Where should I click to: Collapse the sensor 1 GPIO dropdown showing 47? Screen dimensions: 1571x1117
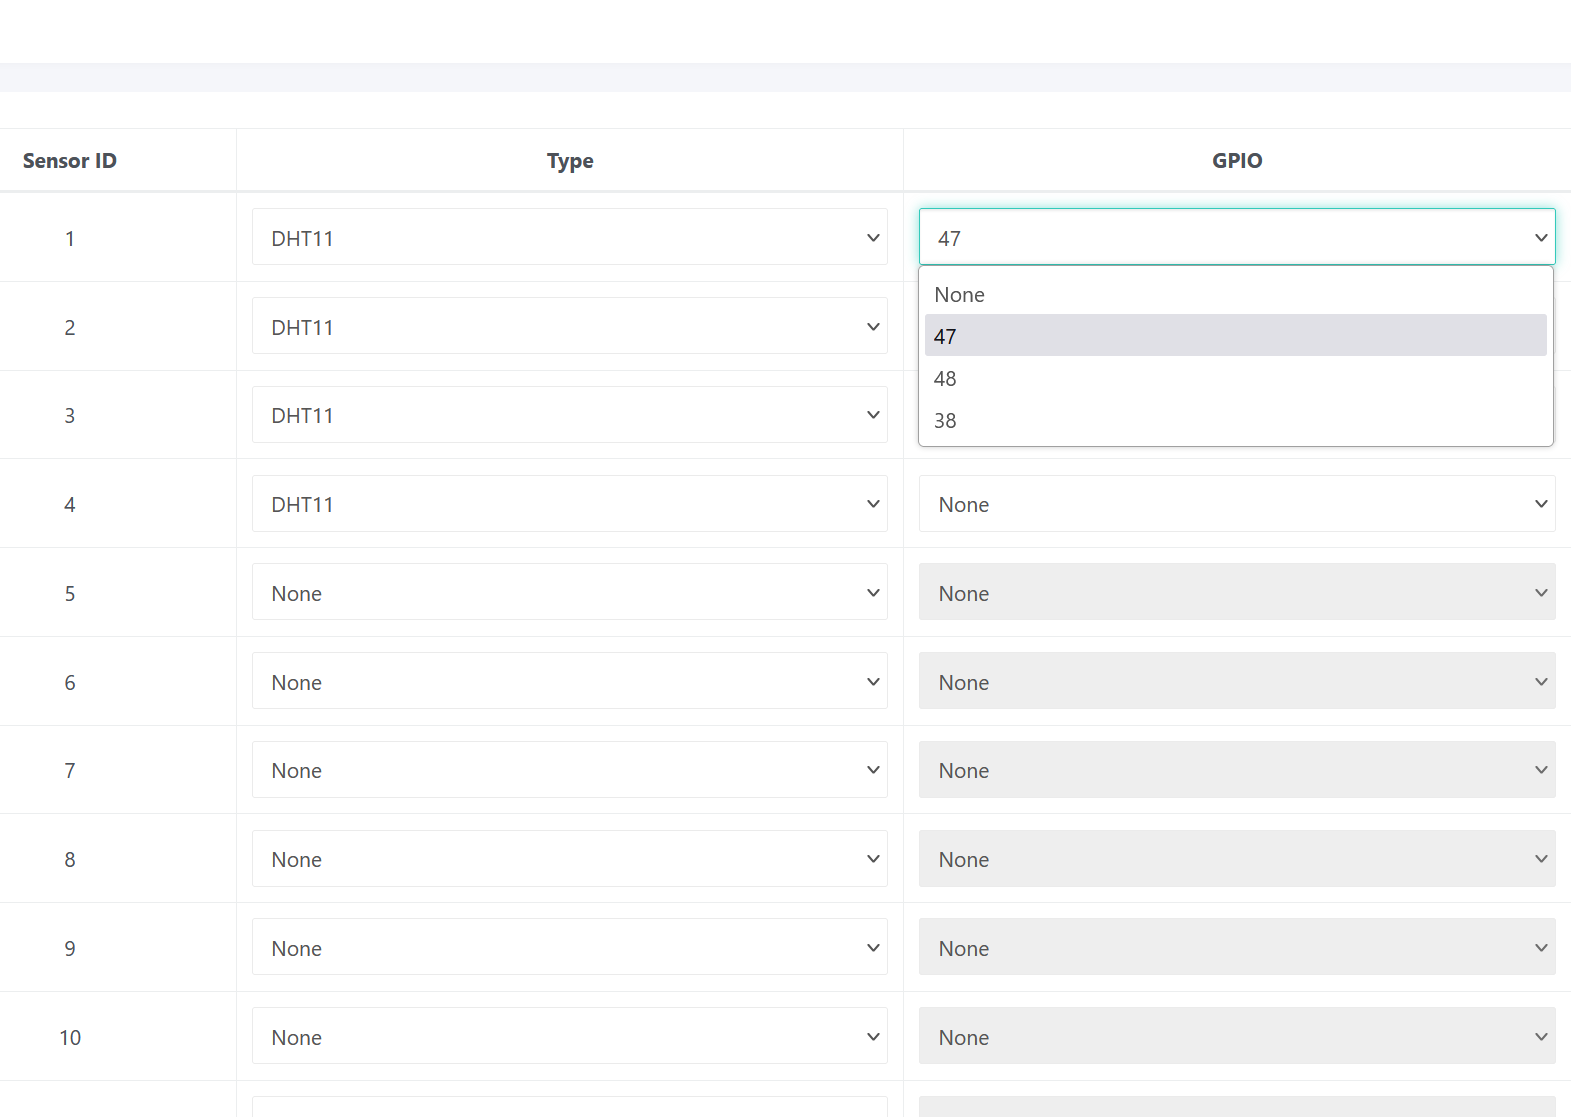[1236, 238]
